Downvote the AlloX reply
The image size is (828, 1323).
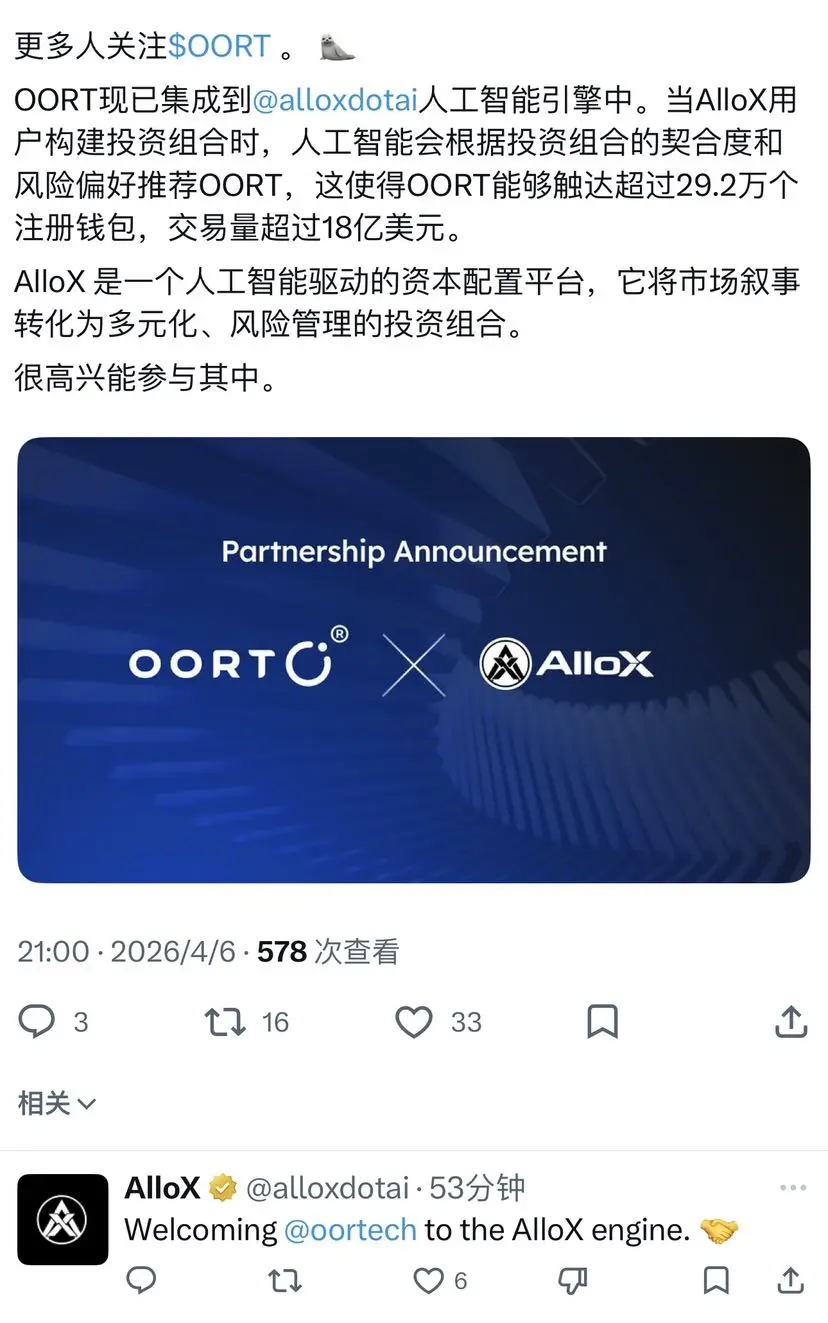(572, 1280)
